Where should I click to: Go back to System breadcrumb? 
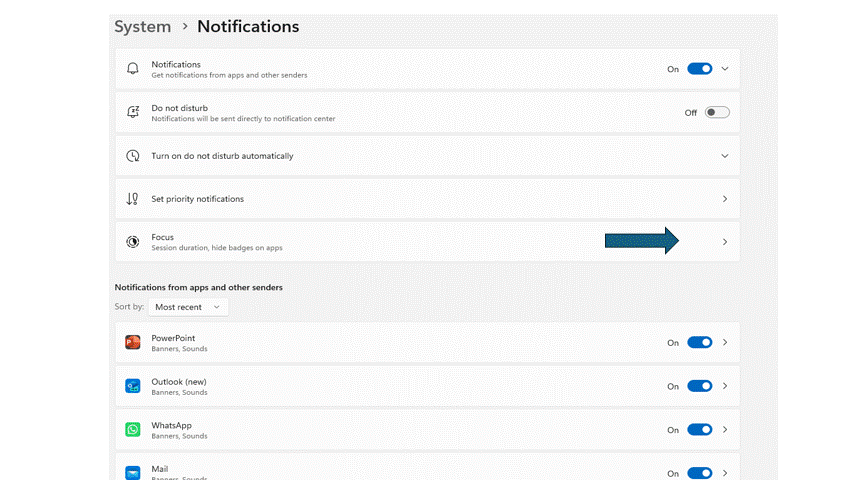pos(142,27)
